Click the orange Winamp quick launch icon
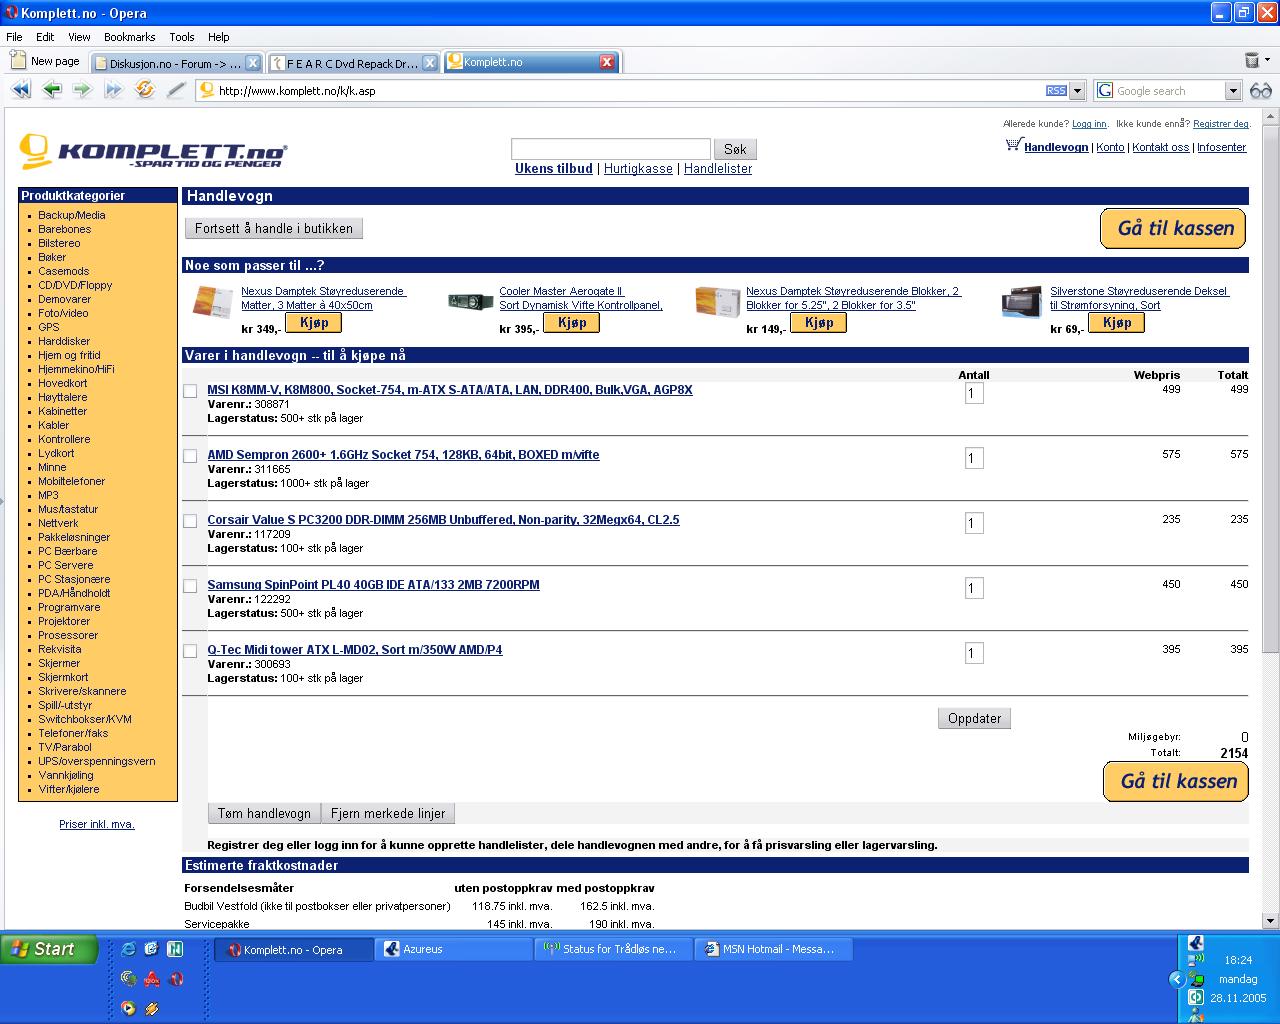This screenshot has height=1024, width=1280. pos(152,1008)
